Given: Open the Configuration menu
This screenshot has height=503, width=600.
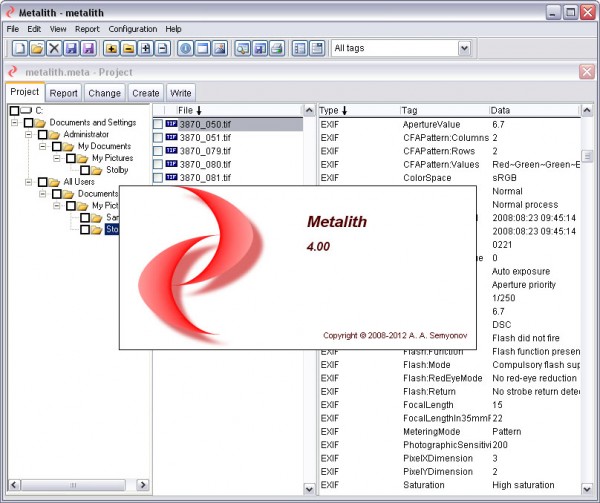Looking at the screenshot, I should (x=132, y=29).
